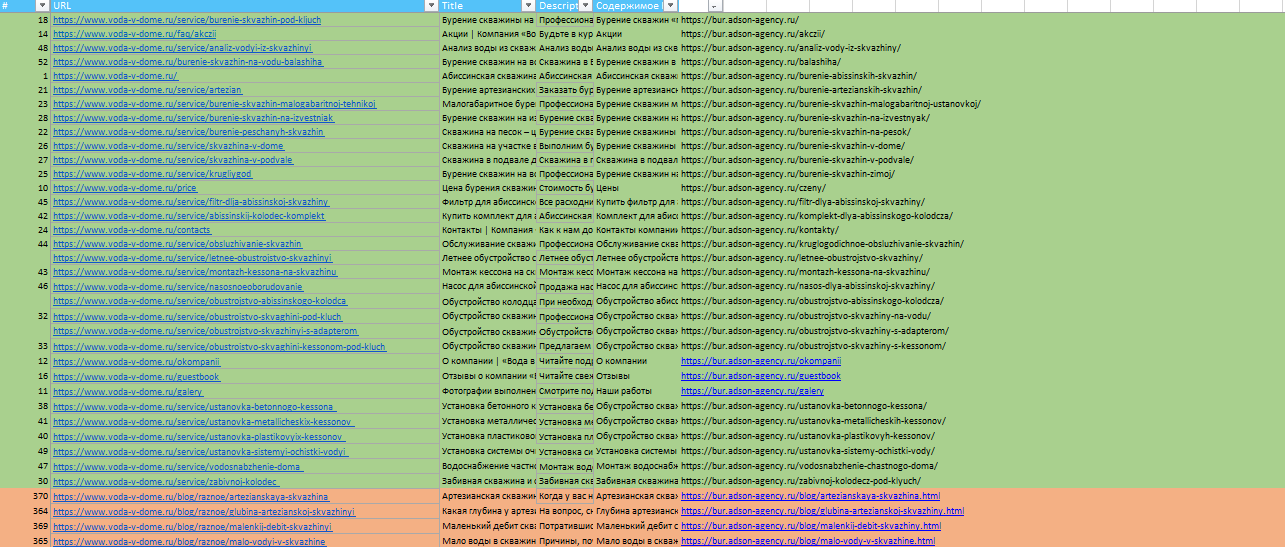Open the Description column filter dropdown
The width and height of the screenshot is (1285, 547).
586,6
